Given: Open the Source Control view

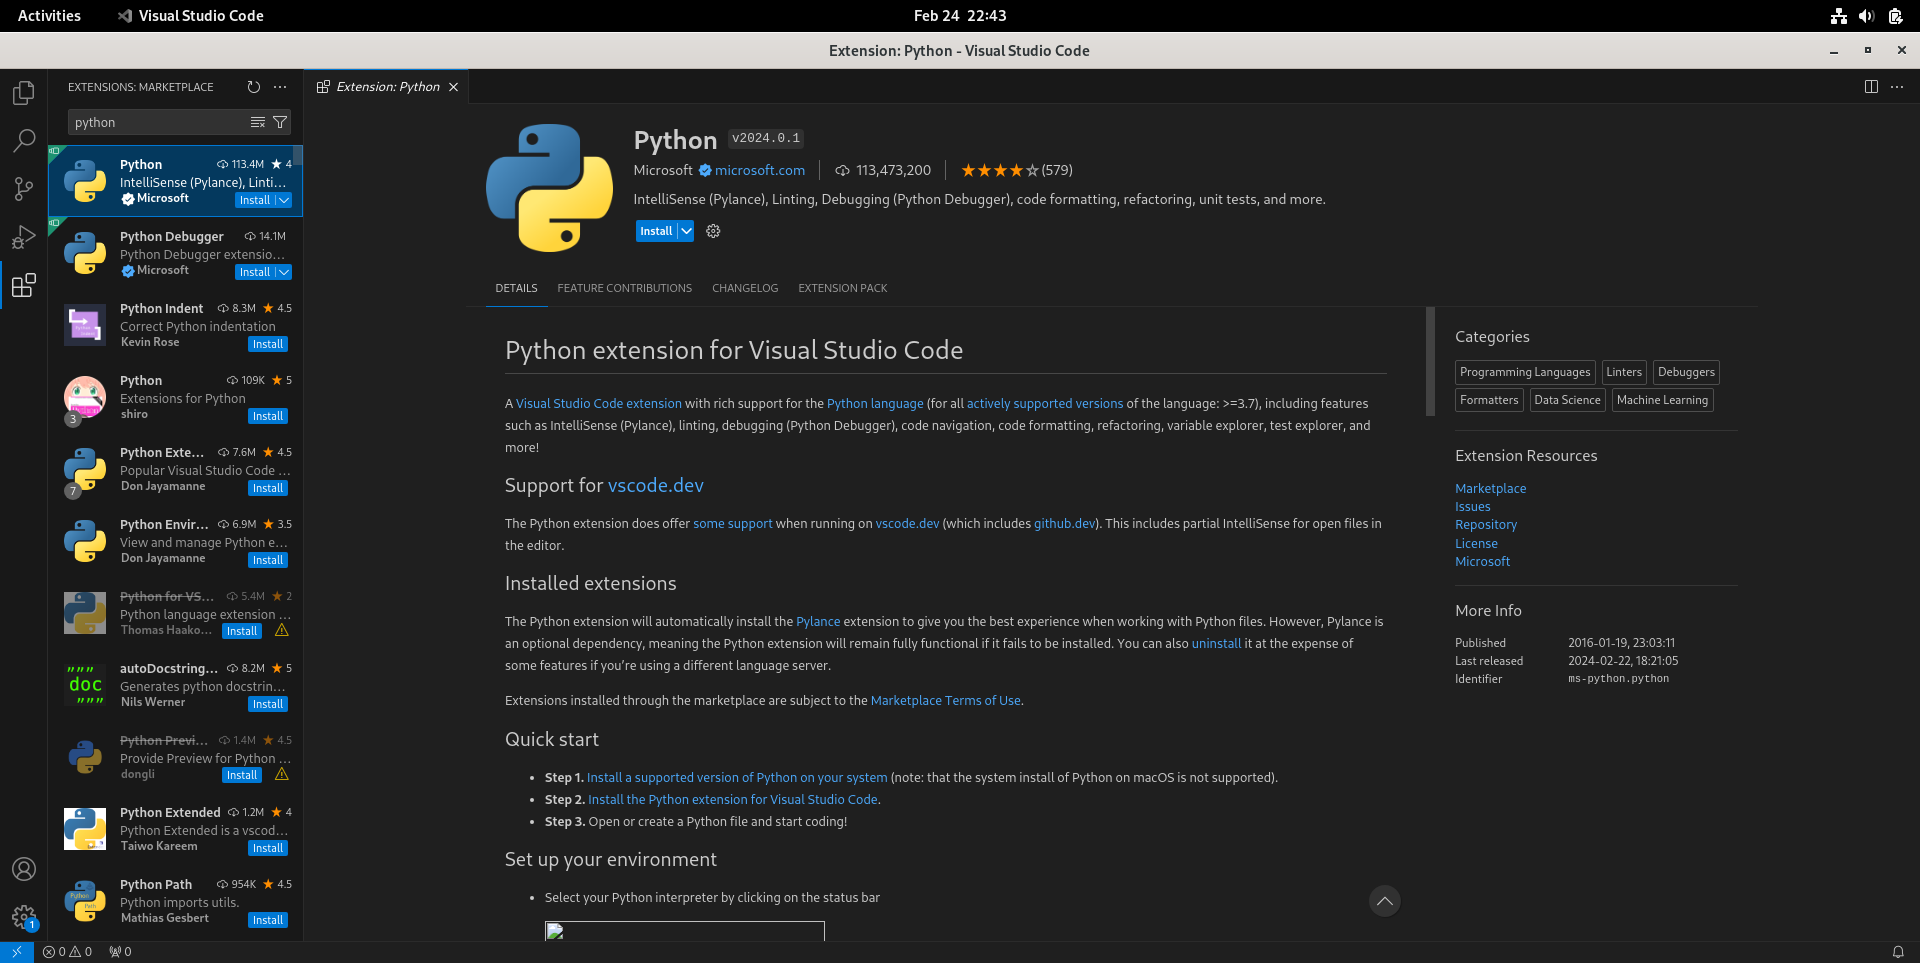Looking at the screenshot, I should [24, 189].
